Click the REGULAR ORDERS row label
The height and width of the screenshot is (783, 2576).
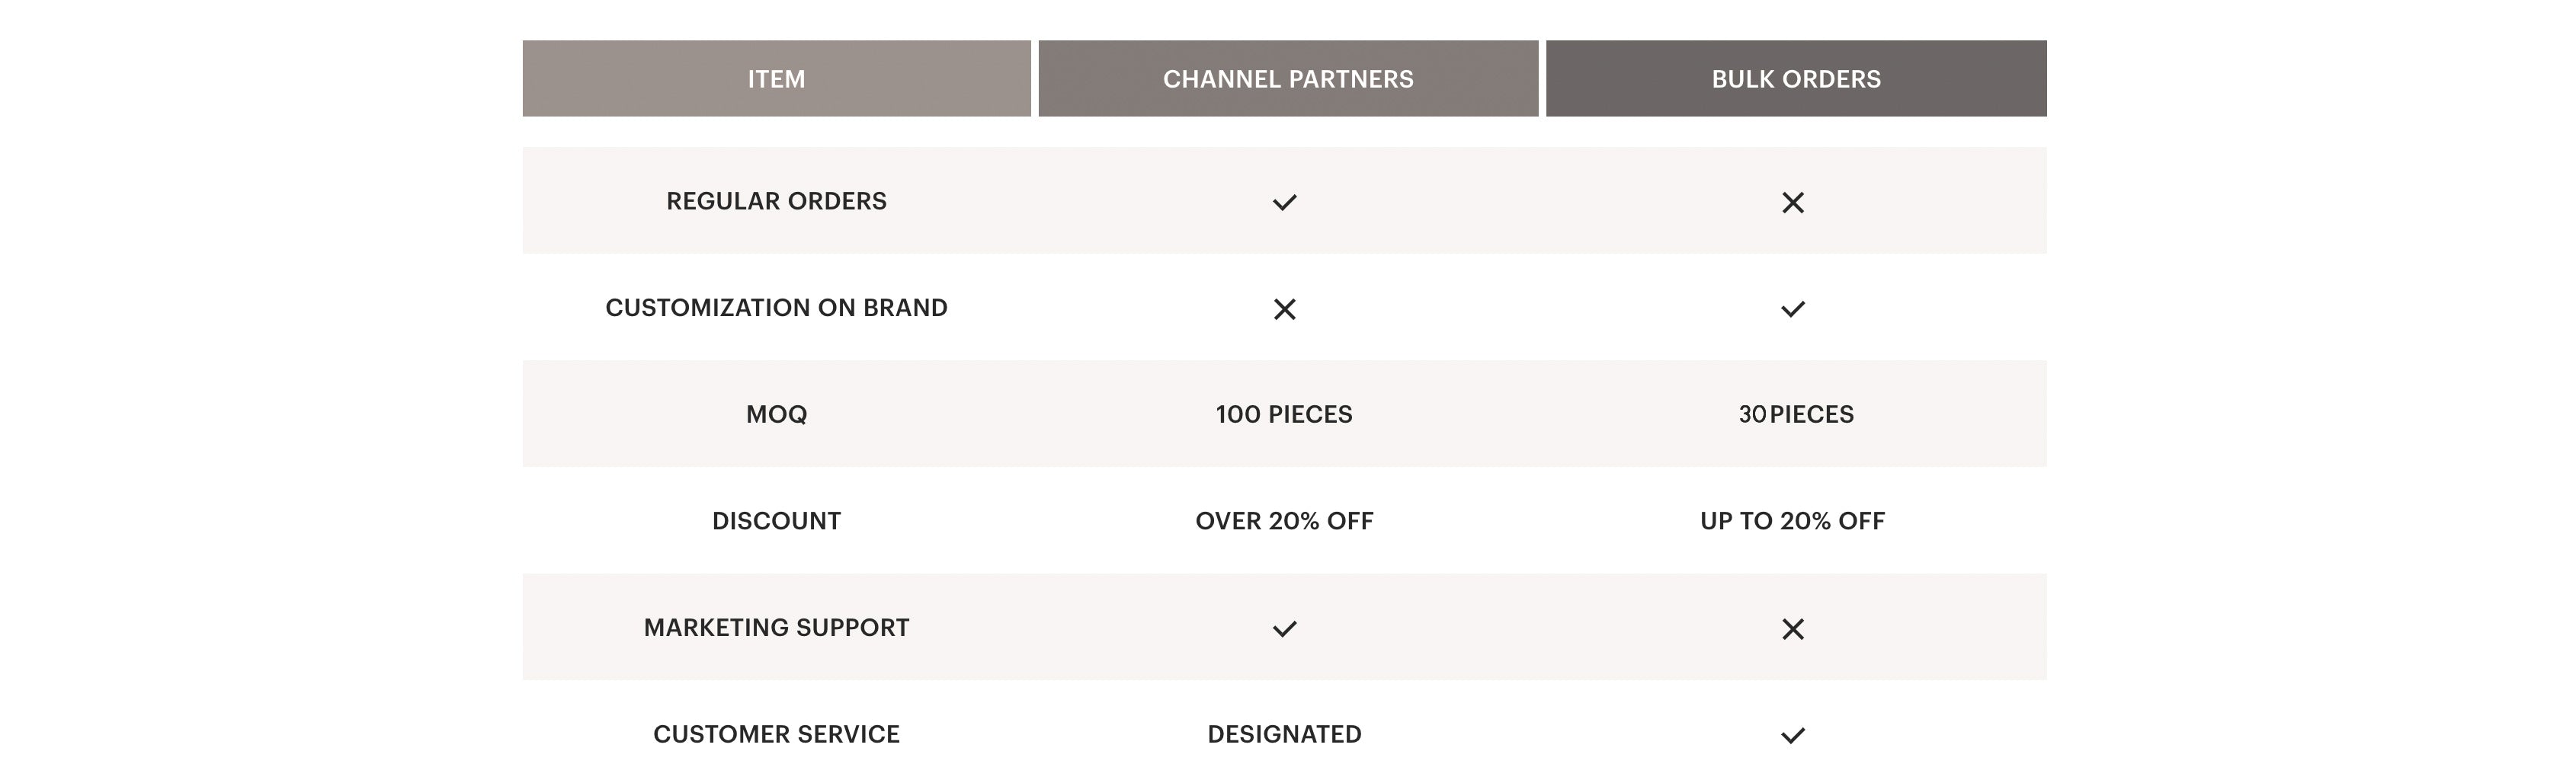pyautogui.click(x=776, y=201)
